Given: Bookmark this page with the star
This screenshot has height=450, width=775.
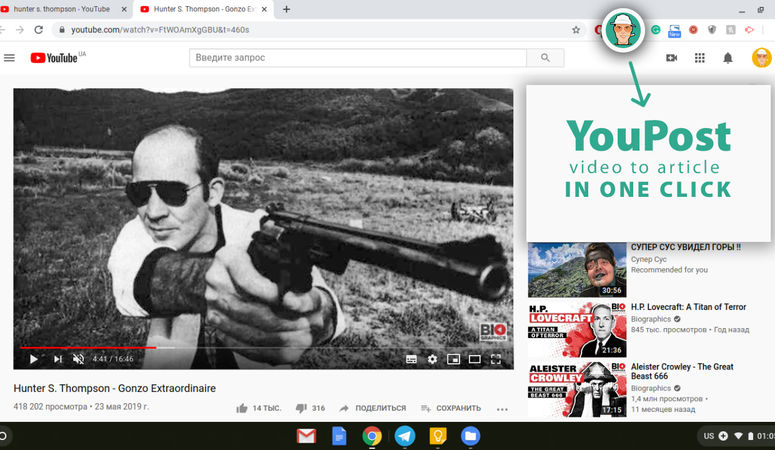Looking at the screenshot, I should [x=576, y=30].
